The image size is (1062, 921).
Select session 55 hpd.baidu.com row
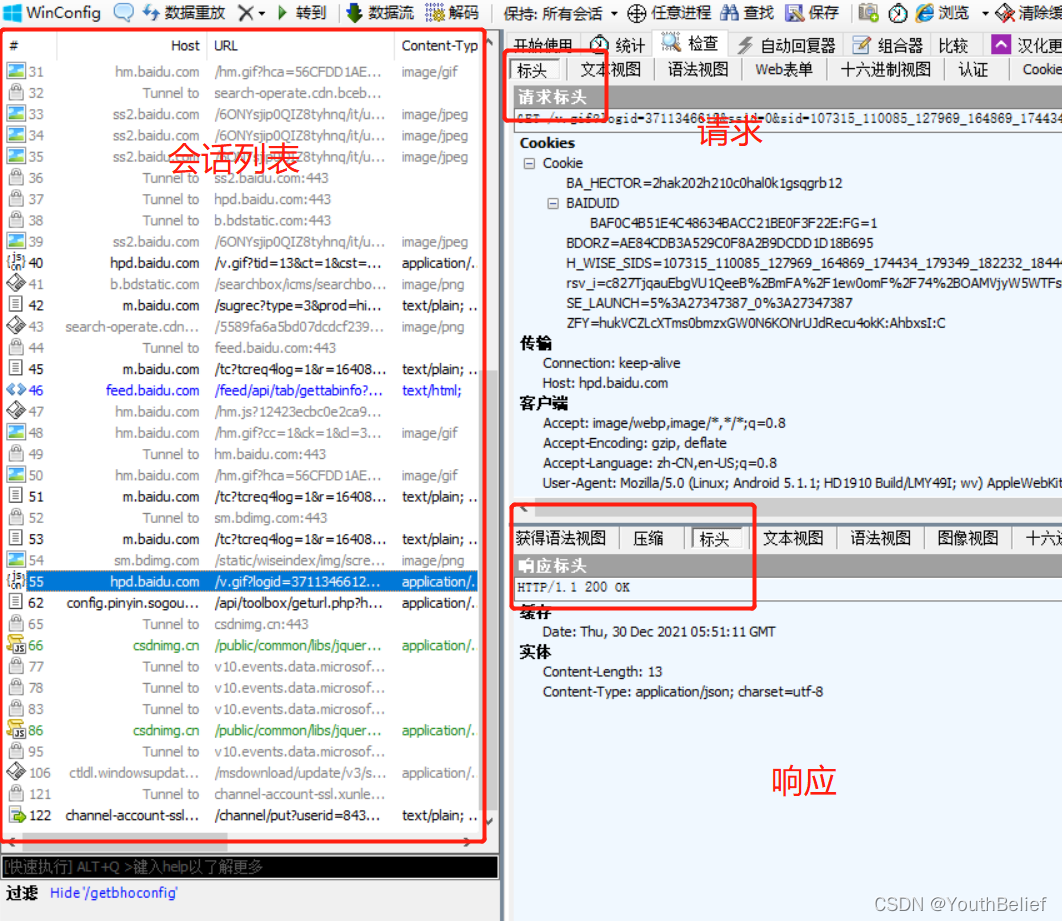[242, 582]
